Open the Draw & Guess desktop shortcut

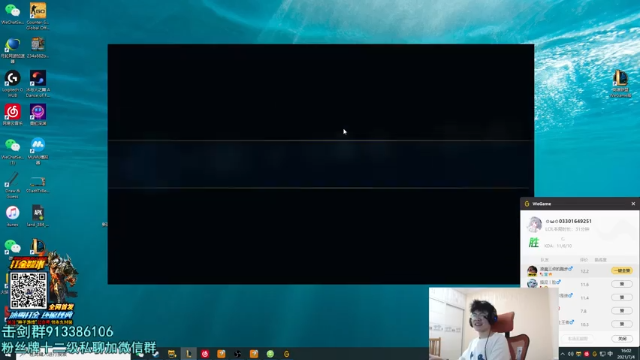[12, 184]
